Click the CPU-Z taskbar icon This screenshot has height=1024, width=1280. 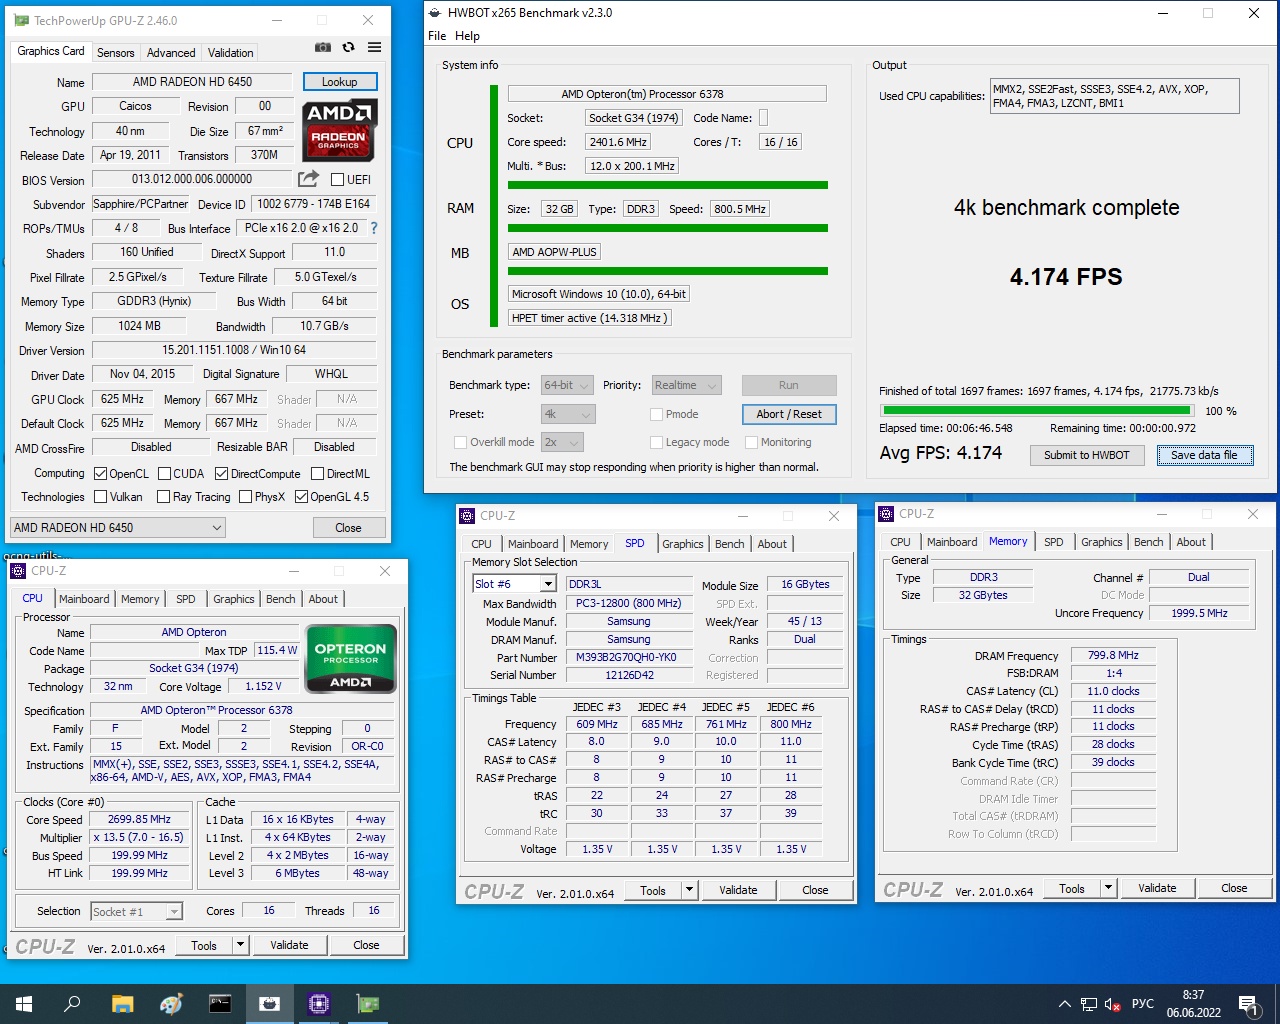(318, 1004)
